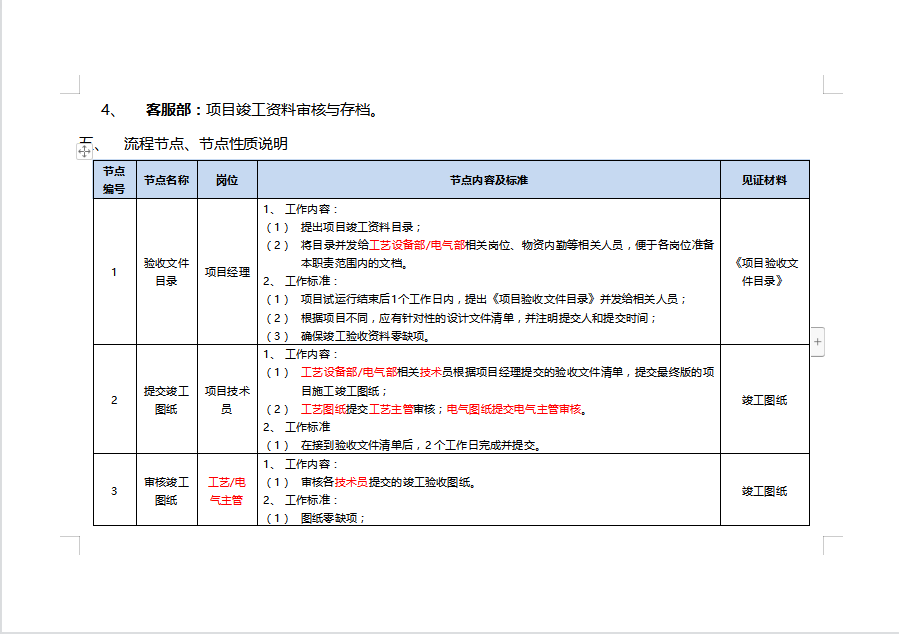Click the cell '审核竣工图纸'
This screenshot has width=899, height=634.
pos(166,491)
